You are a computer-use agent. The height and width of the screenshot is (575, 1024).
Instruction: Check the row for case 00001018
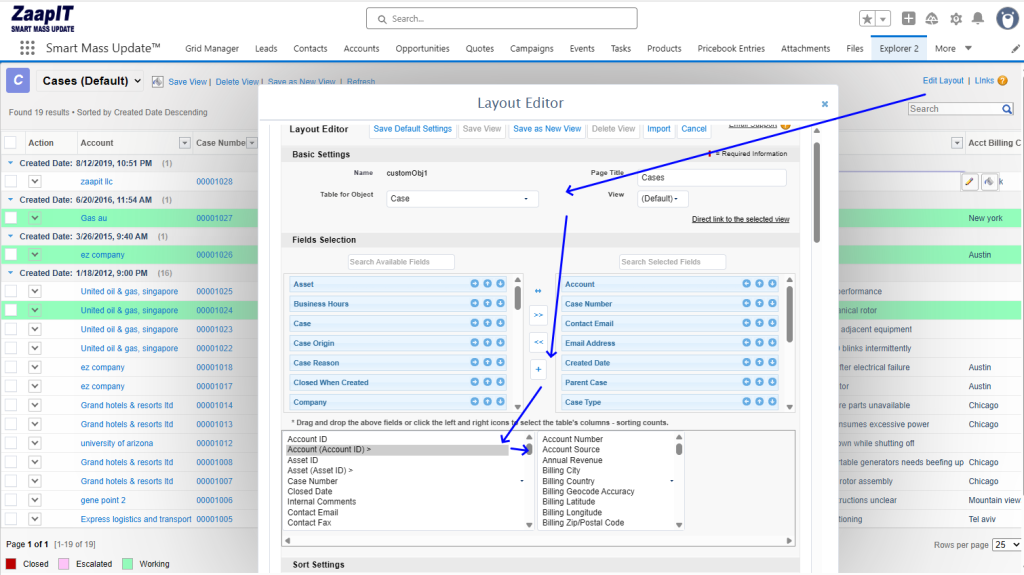11,367
